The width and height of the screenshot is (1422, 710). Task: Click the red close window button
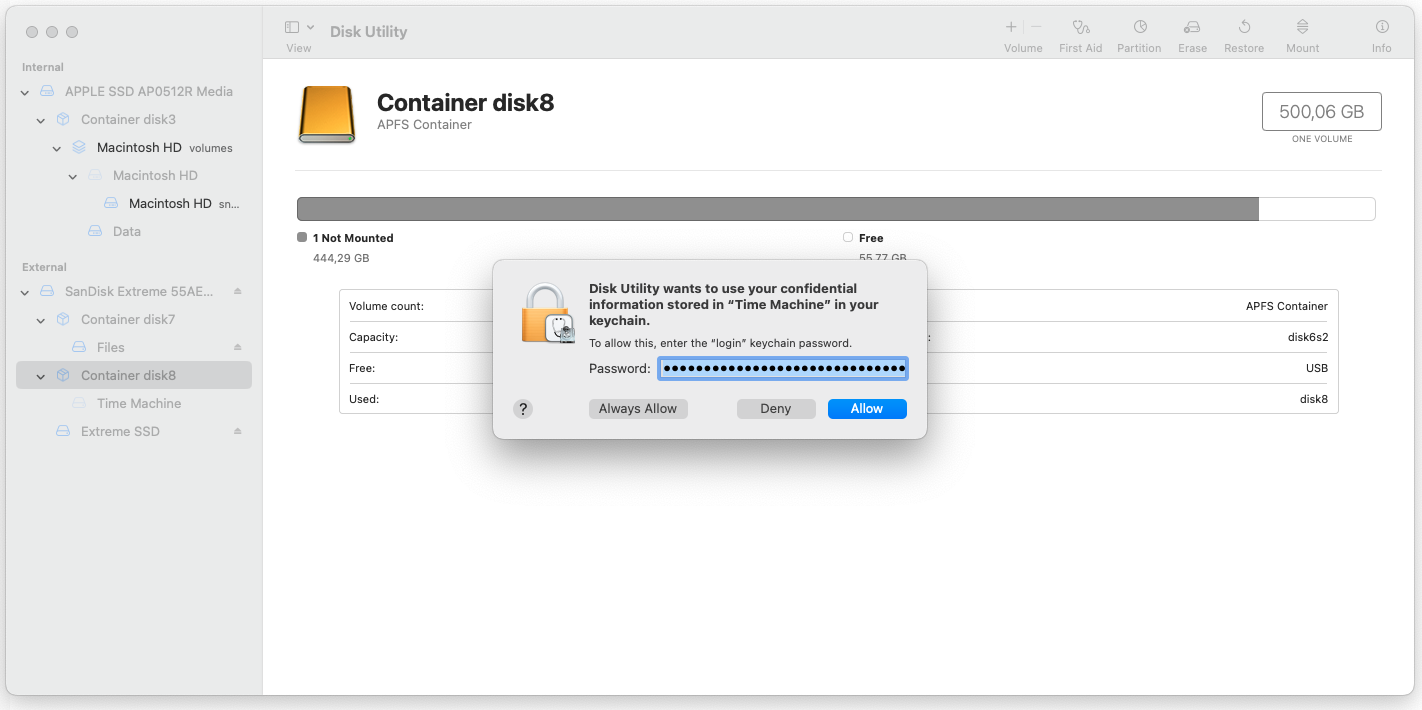coord(32,32)
